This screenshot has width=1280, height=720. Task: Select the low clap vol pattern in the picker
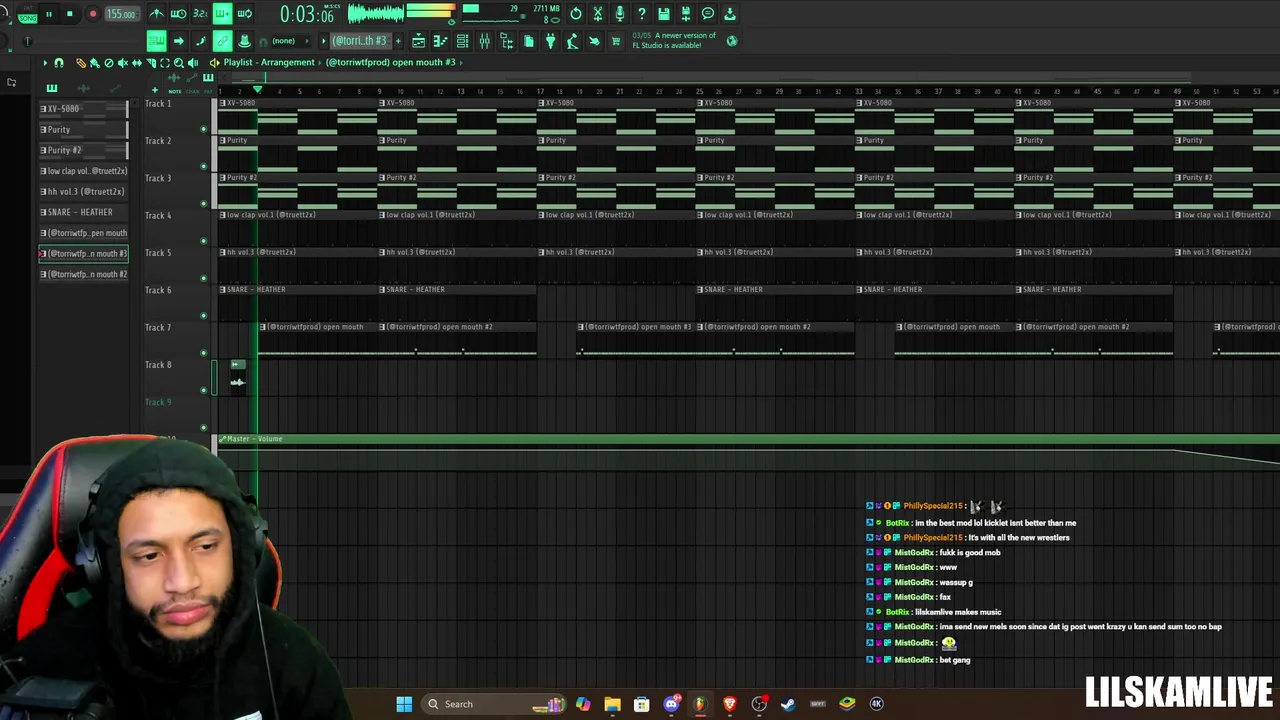[83, 171]
